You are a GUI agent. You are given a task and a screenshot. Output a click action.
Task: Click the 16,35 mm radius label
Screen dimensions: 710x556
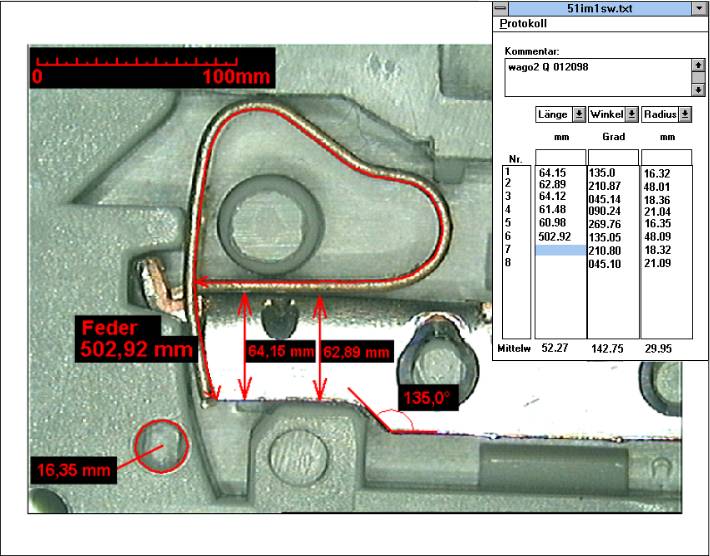pyautogui.click(x=73, y=470)
